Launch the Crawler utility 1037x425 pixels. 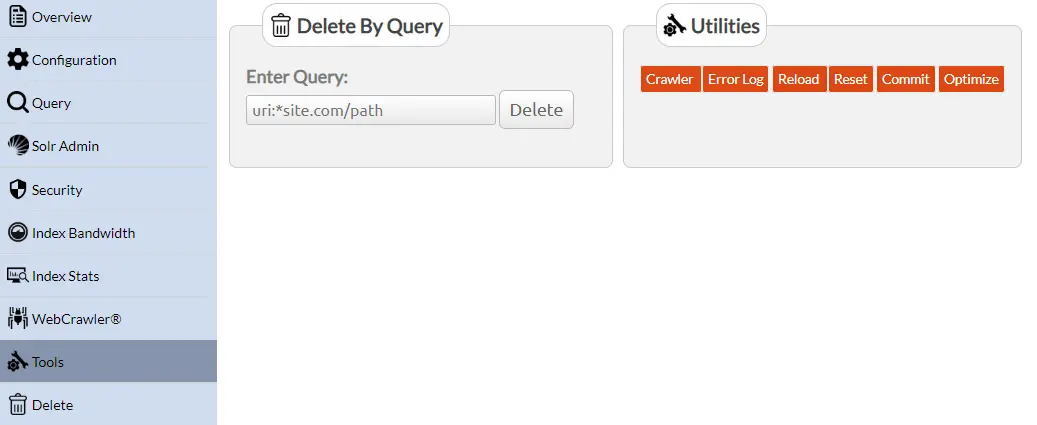(x=669, y=79)
